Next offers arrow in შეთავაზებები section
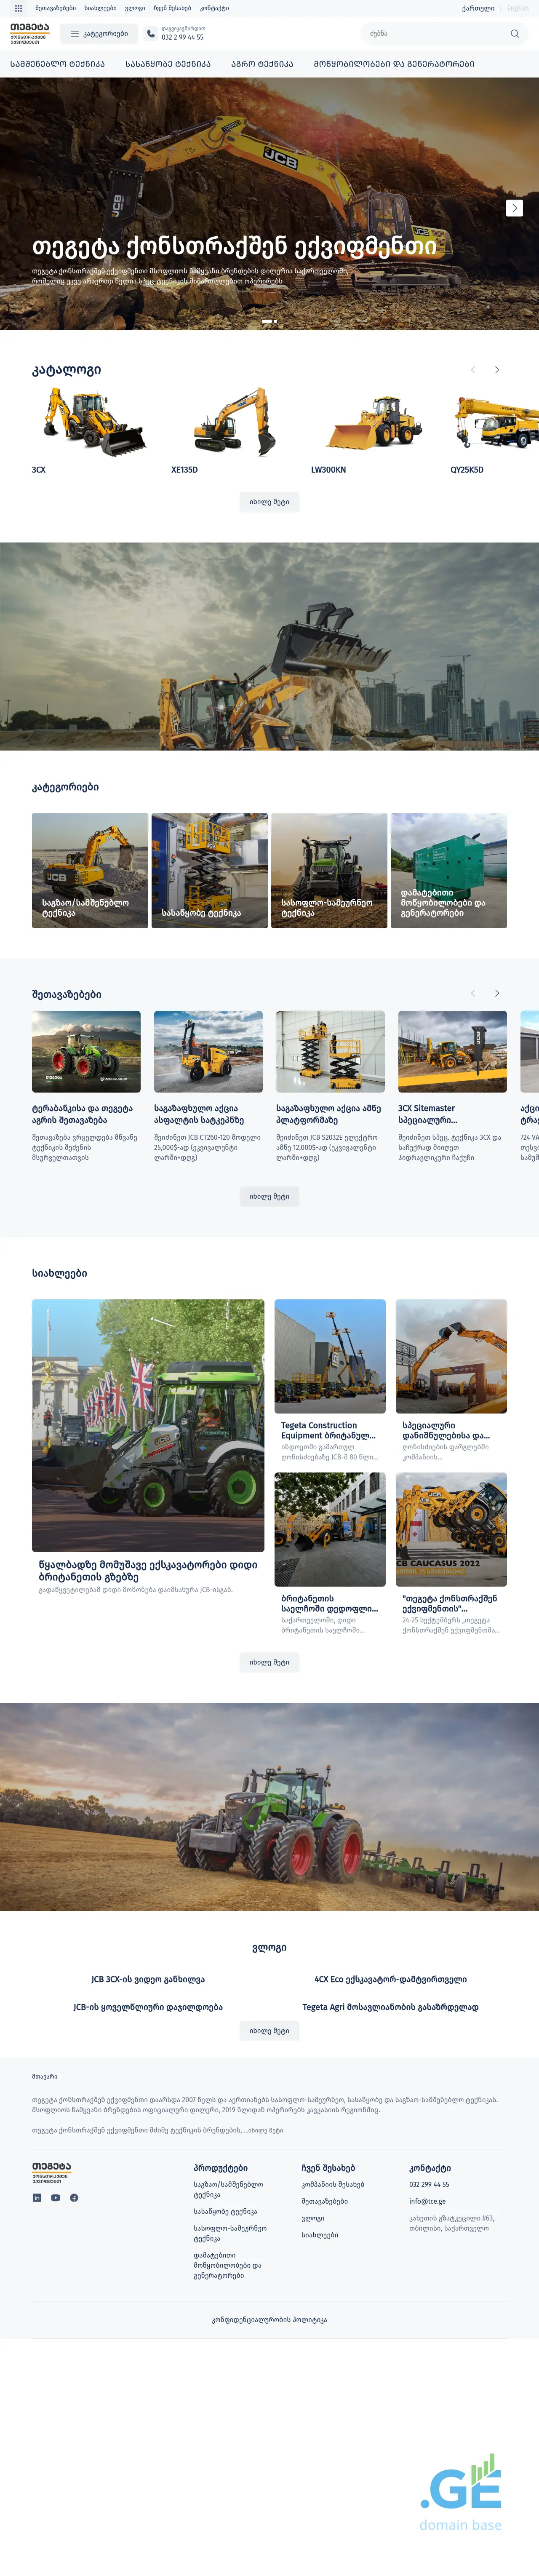The height and width of the screenshot is (2576, 539). 497,993
